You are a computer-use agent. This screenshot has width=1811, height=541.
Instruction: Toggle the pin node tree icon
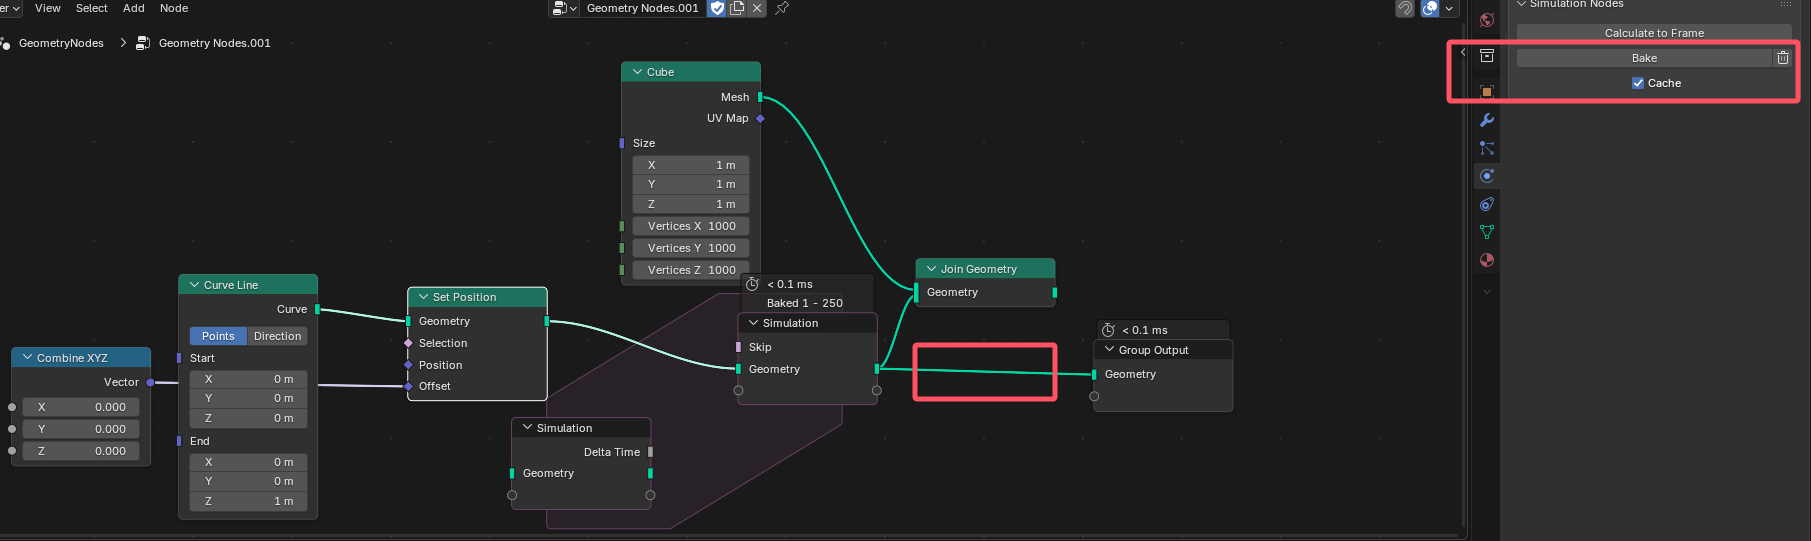tap(782, 8)
